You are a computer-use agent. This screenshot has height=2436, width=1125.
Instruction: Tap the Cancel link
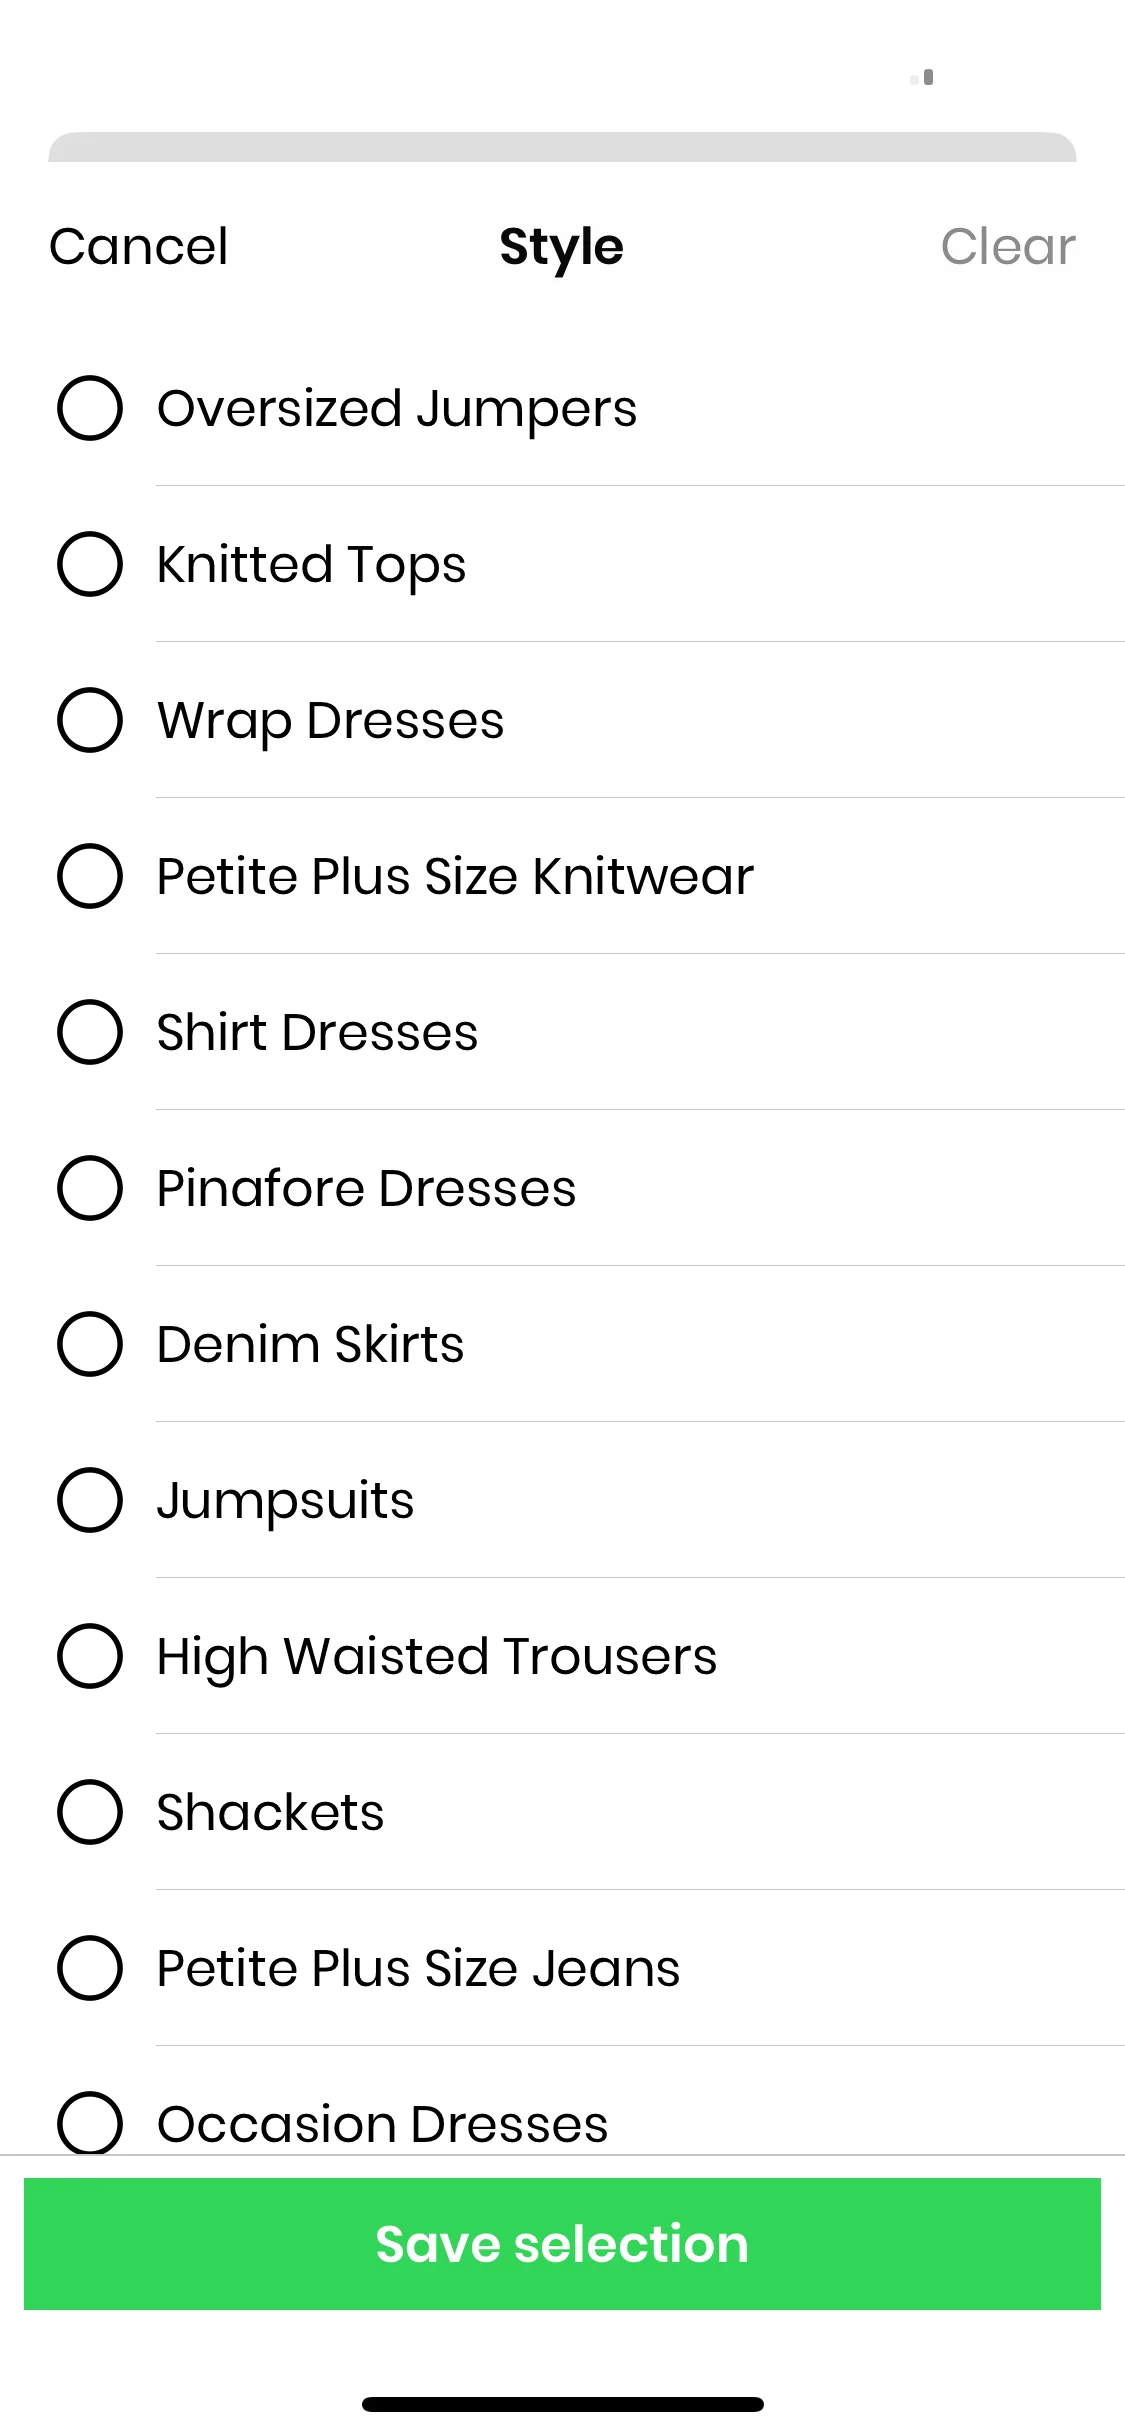pos(139,246)
